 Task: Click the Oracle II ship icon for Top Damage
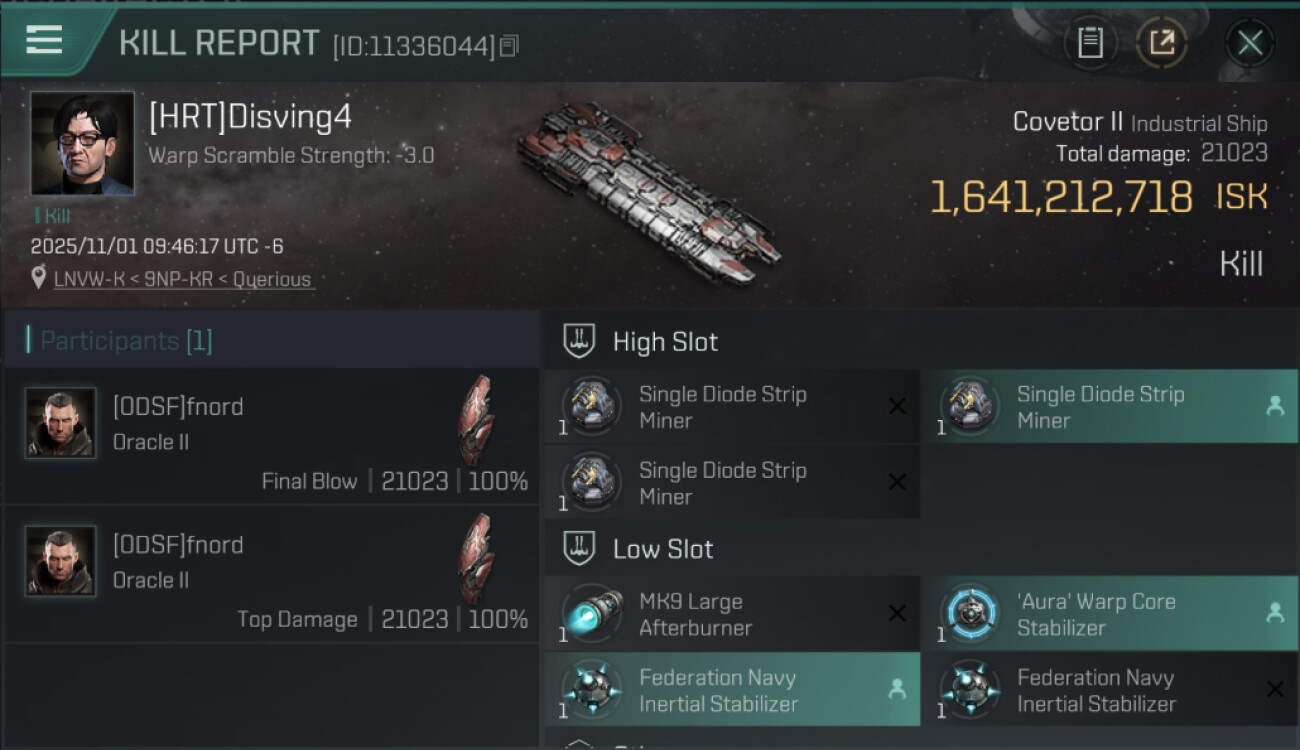click(476, 558)
